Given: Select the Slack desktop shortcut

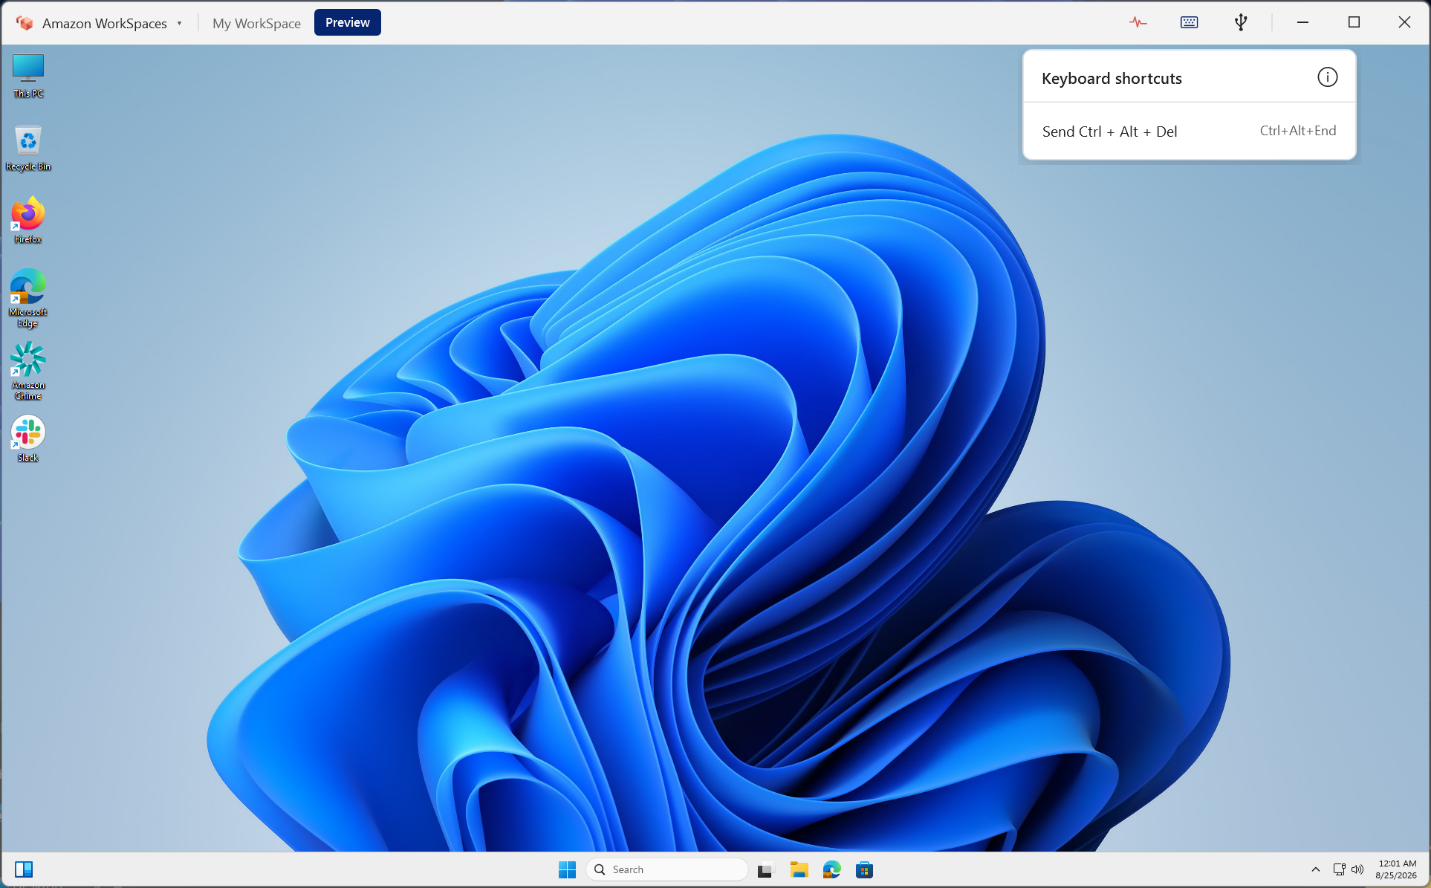Looking at the screenshot, I should click(28, 439).
